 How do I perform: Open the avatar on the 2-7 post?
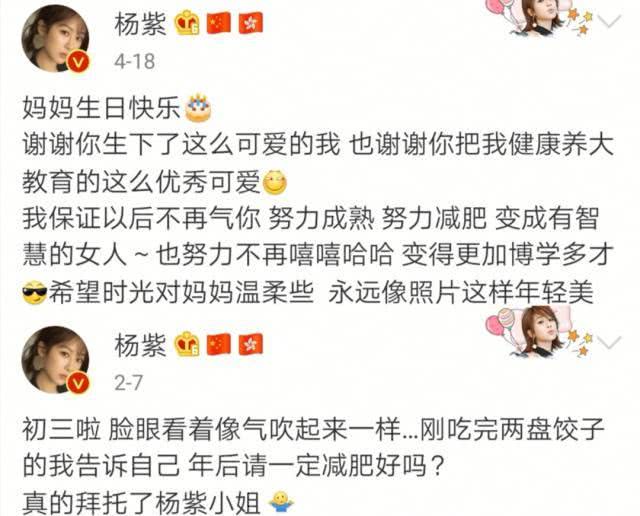[x=56, y=360]
